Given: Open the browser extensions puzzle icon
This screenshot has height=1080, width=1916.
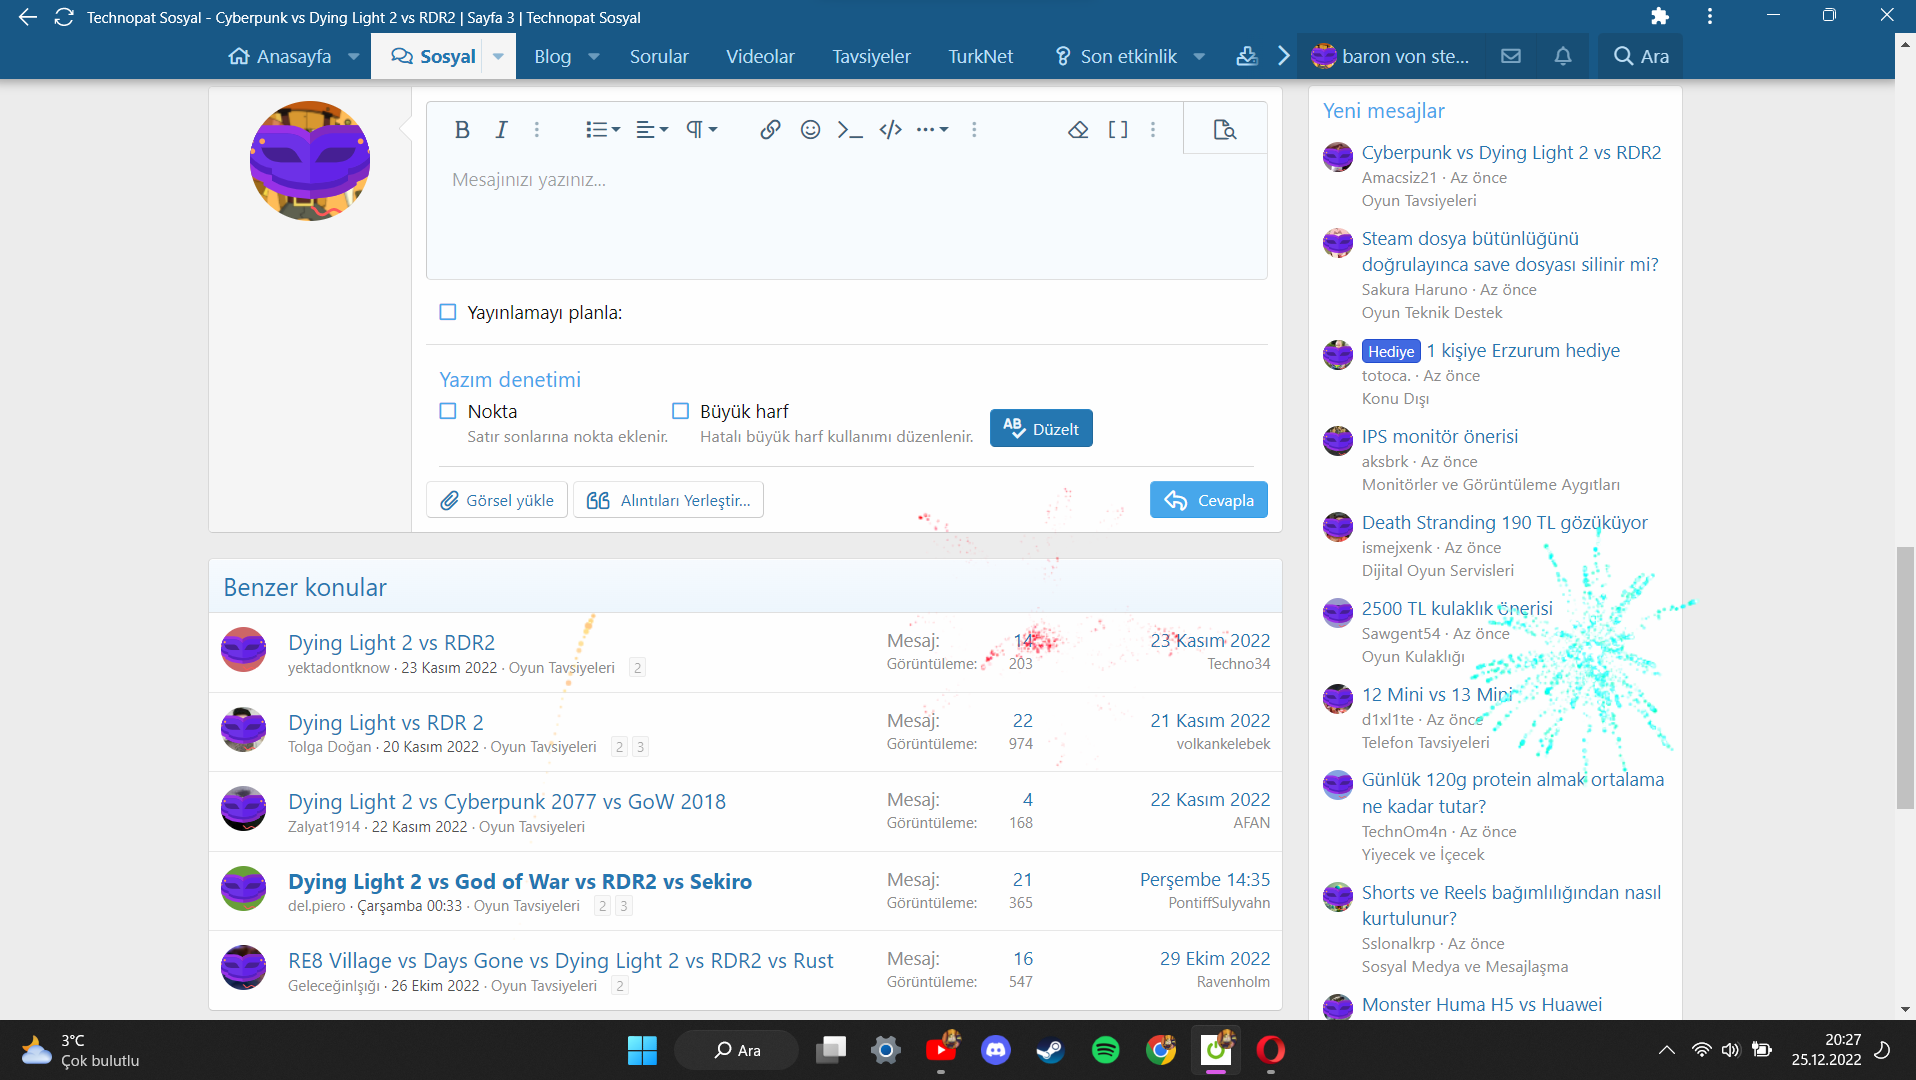Looking at the screenshot, I should tap(1659, 16).
